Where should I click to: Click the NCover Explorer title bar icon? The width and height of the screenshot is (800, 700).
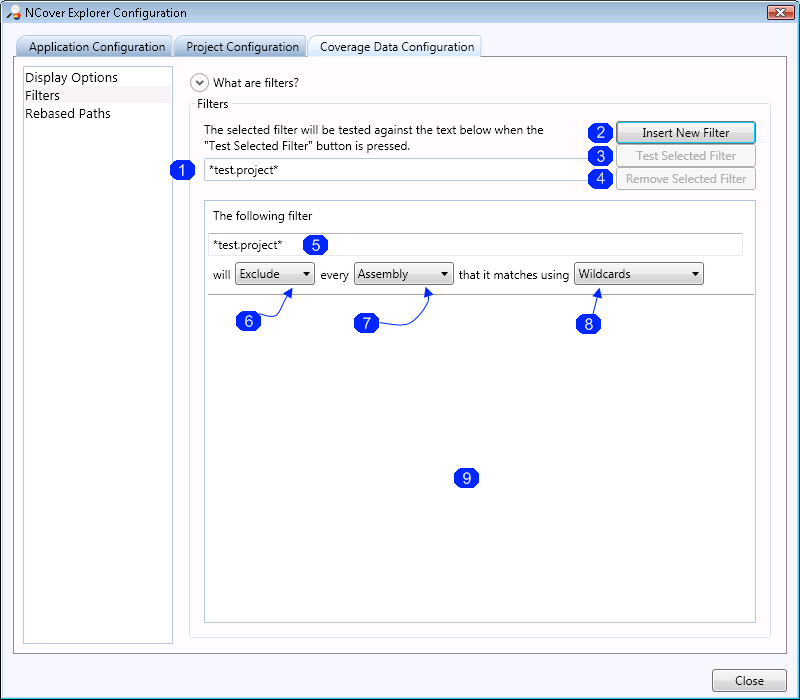(13, 12)
